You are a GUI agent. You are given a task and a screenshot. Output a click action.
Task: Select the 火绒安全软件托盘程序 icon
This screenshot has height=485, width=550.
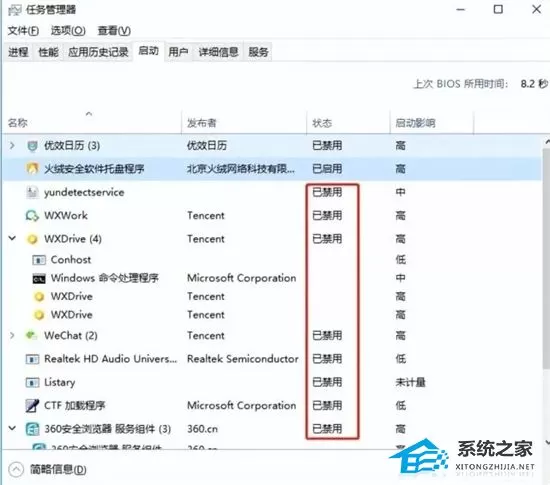32,169
